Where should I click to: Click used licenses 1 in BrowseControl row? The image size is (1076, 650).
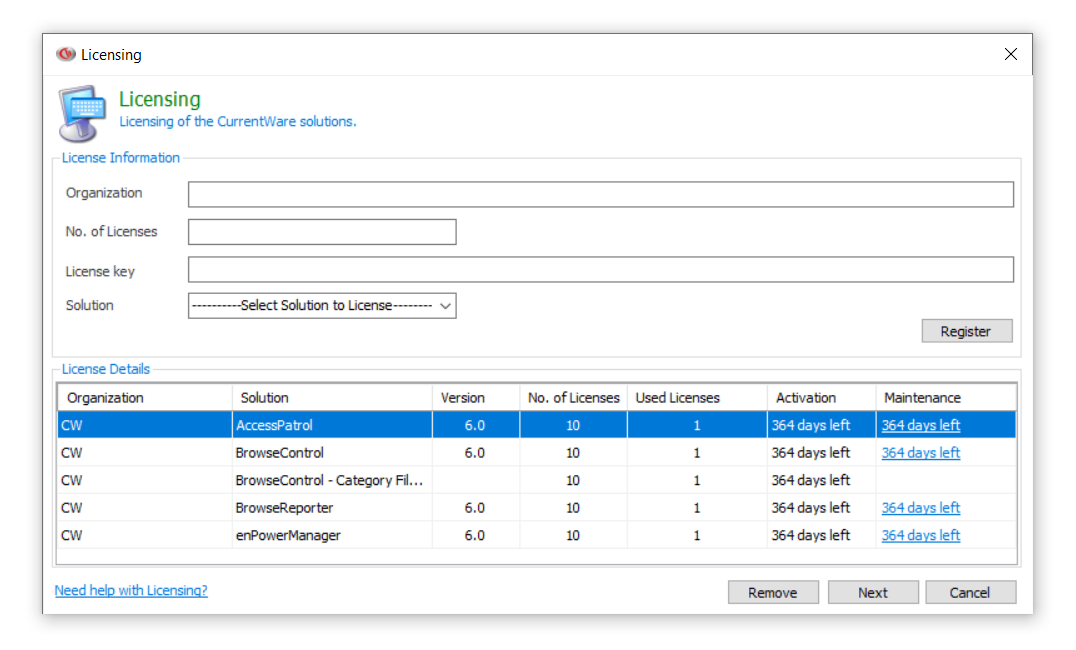(x=697, y=453)
